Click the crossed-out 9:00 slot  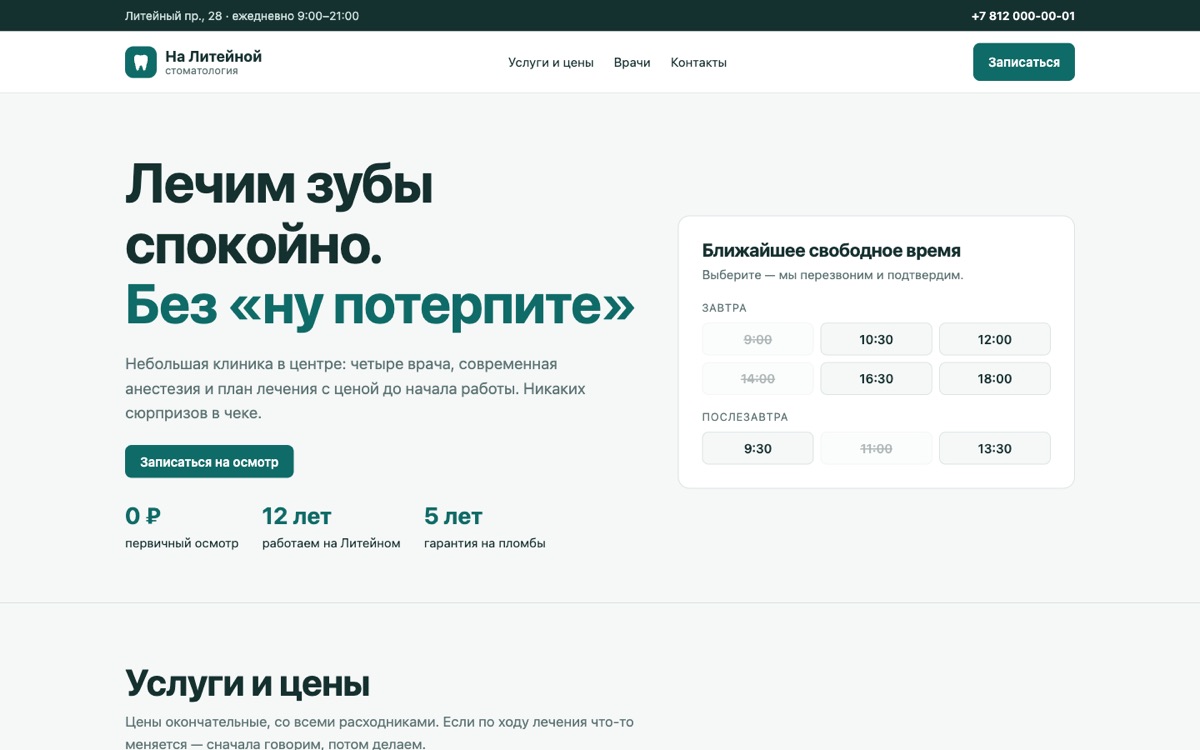758,339
